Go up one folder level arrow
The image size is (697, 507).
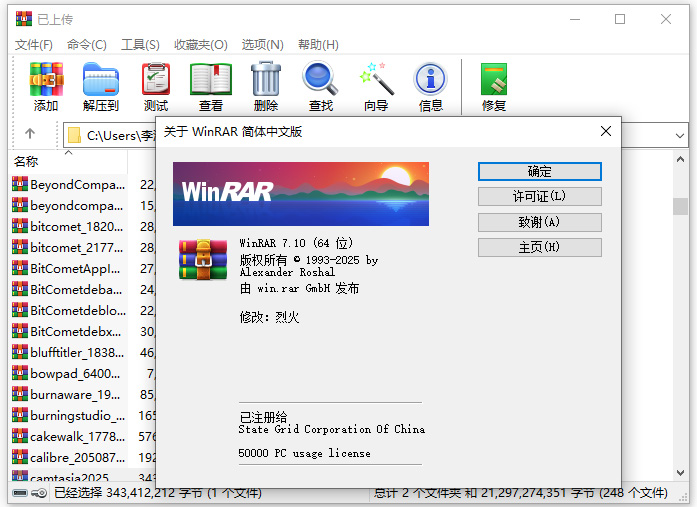30,134
